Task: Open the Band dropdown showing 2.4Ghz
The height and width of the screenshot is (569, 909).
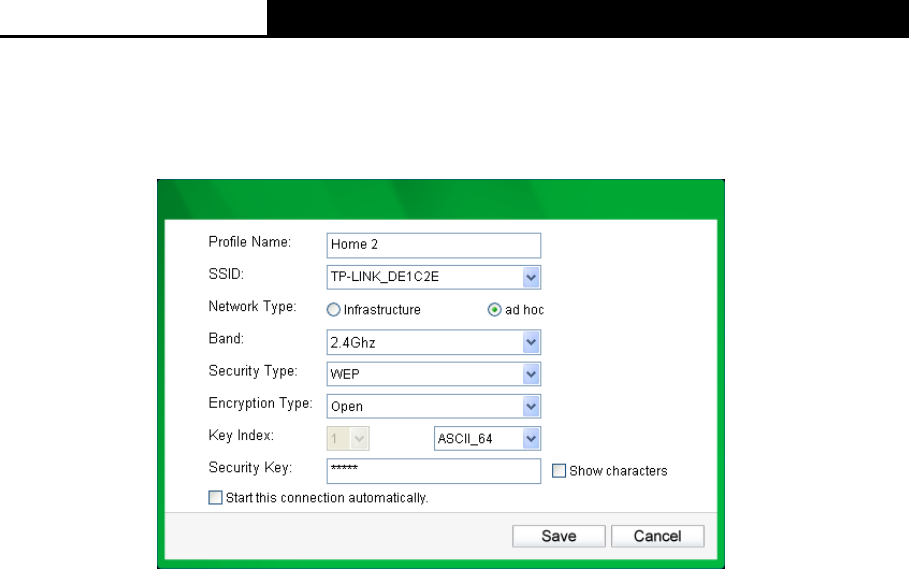Action: [x=434, y=342]
